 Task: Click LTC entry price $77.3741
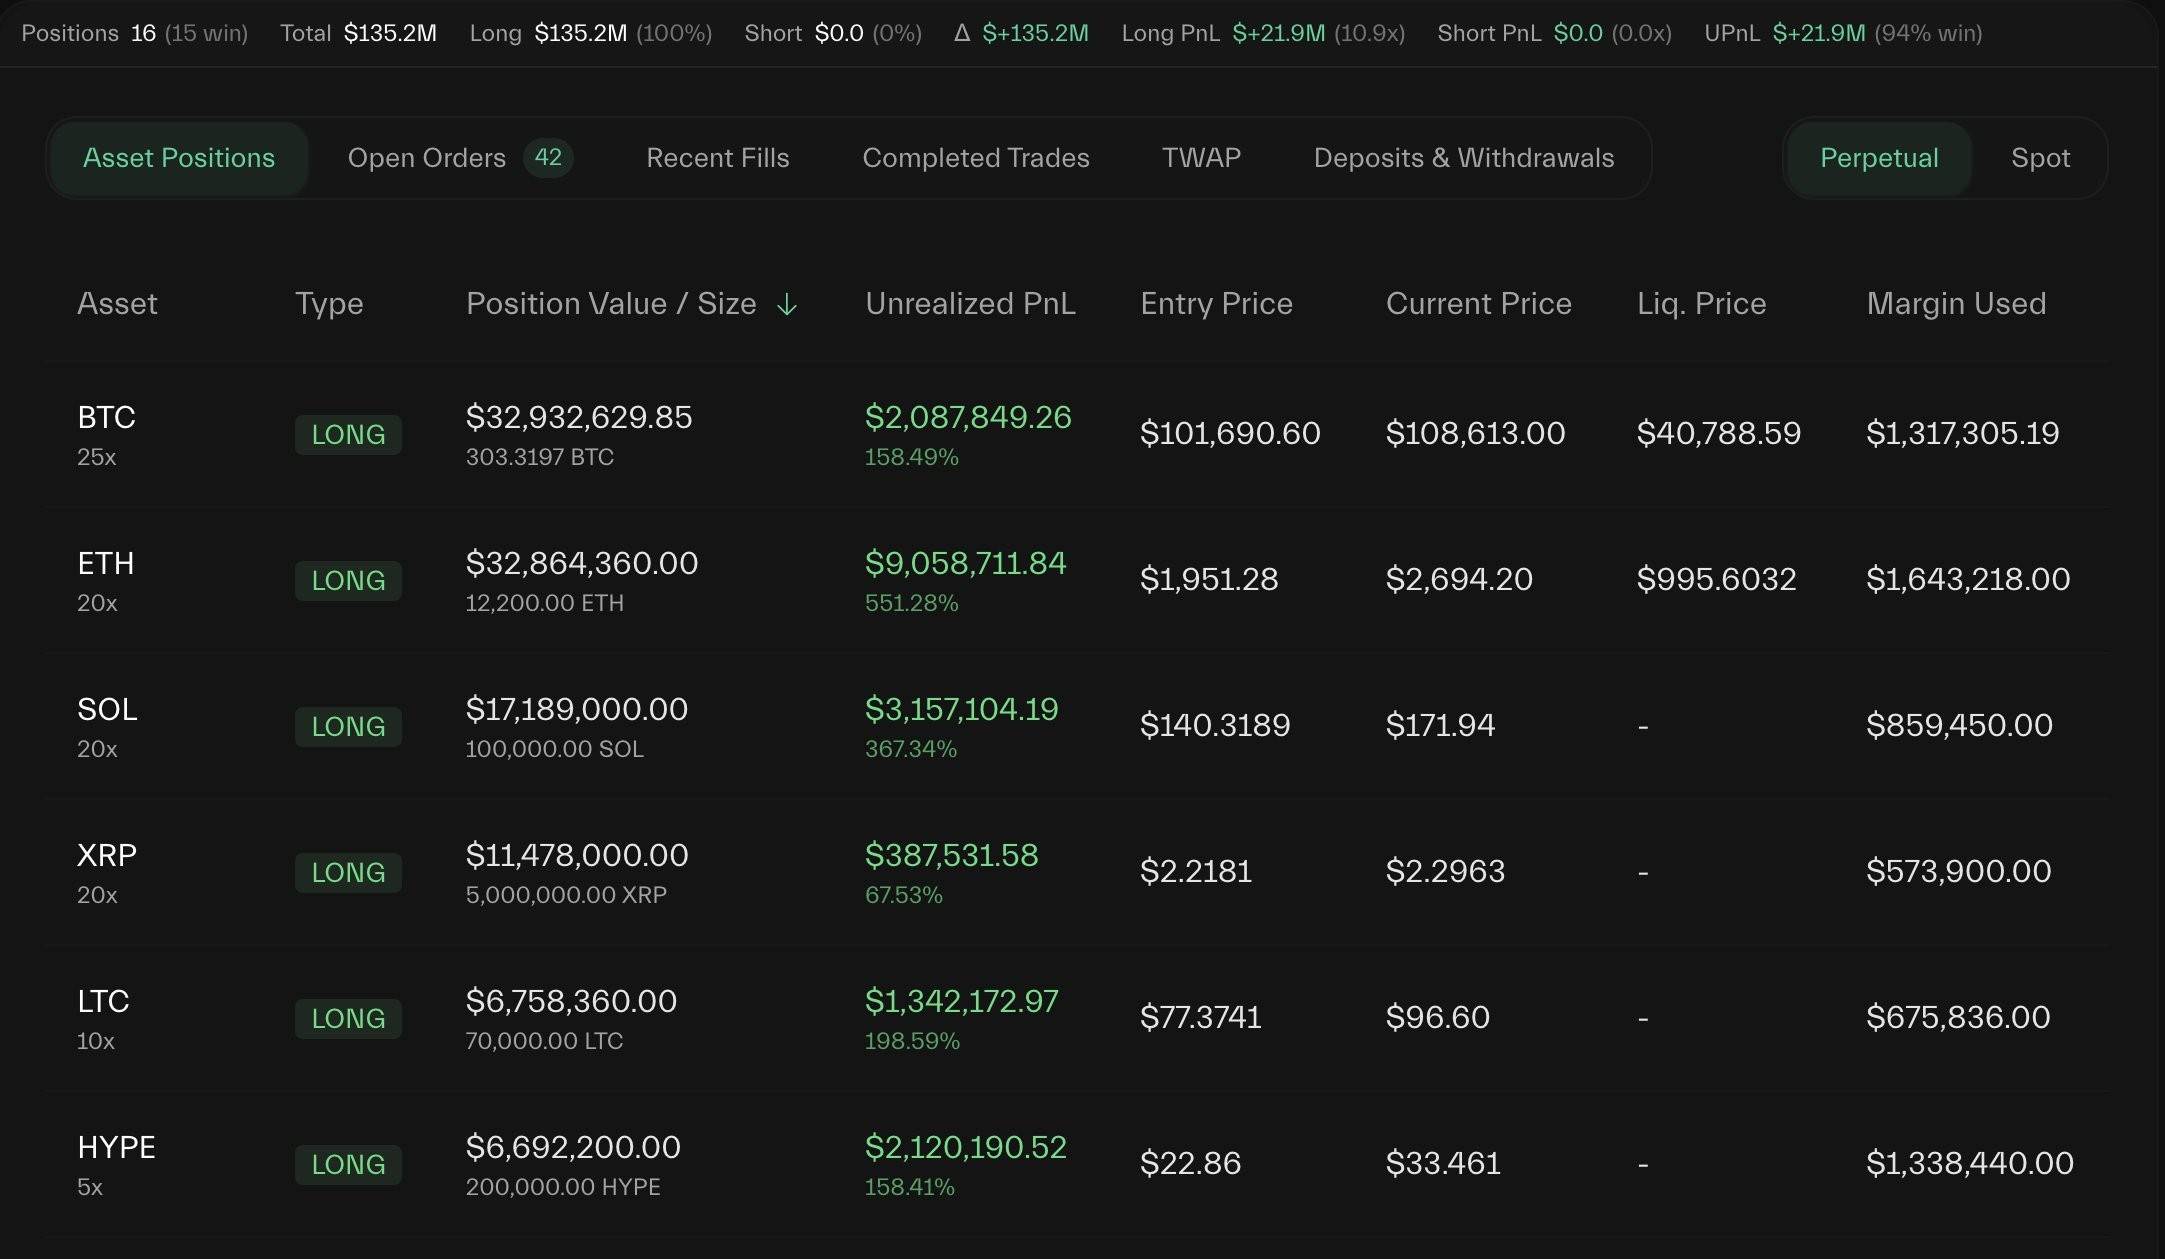pyautogui.click(x=1200, y=1017)
